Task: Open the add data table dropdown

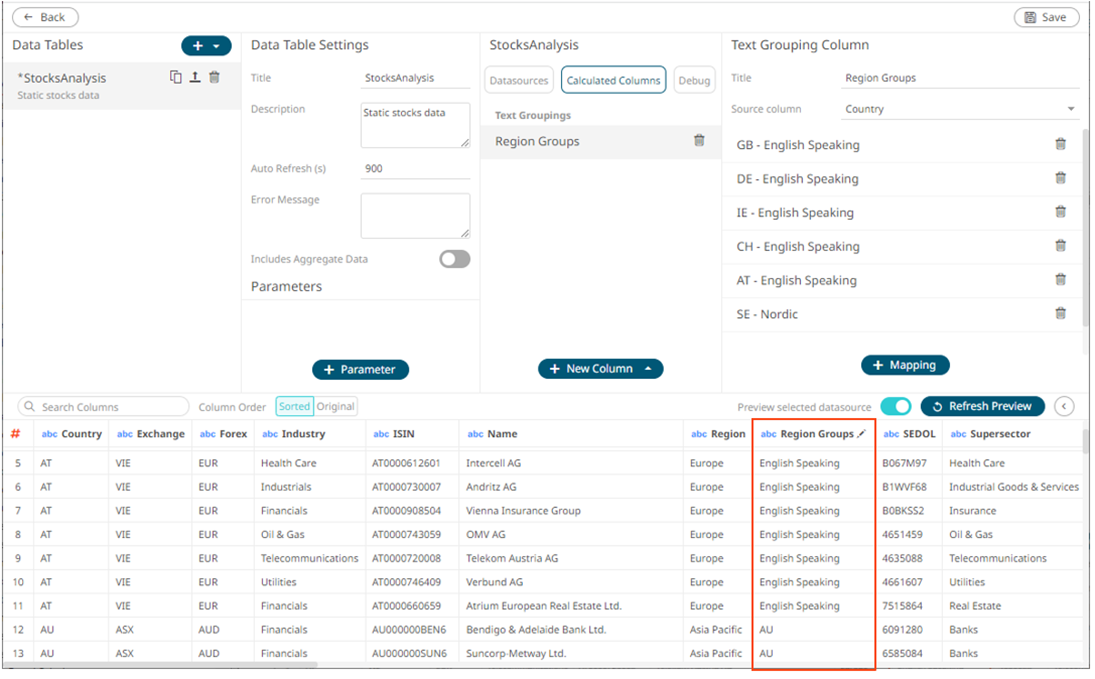Action: (216, 46)
